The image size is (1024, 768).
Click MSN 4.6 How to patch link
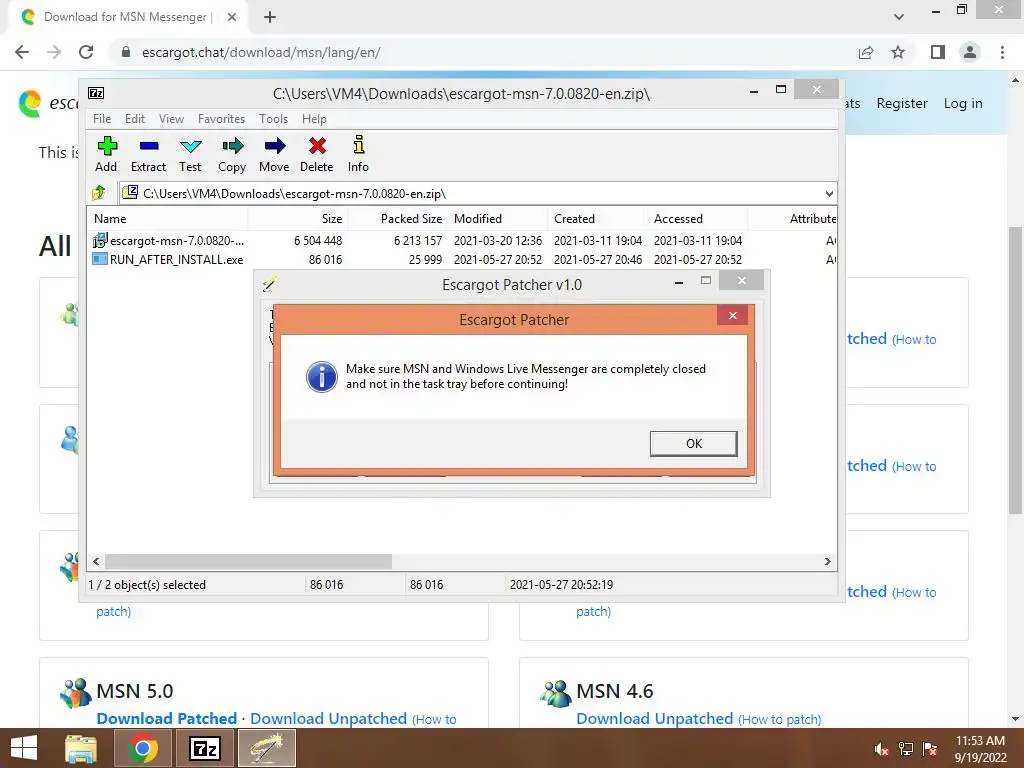[780, 719]
